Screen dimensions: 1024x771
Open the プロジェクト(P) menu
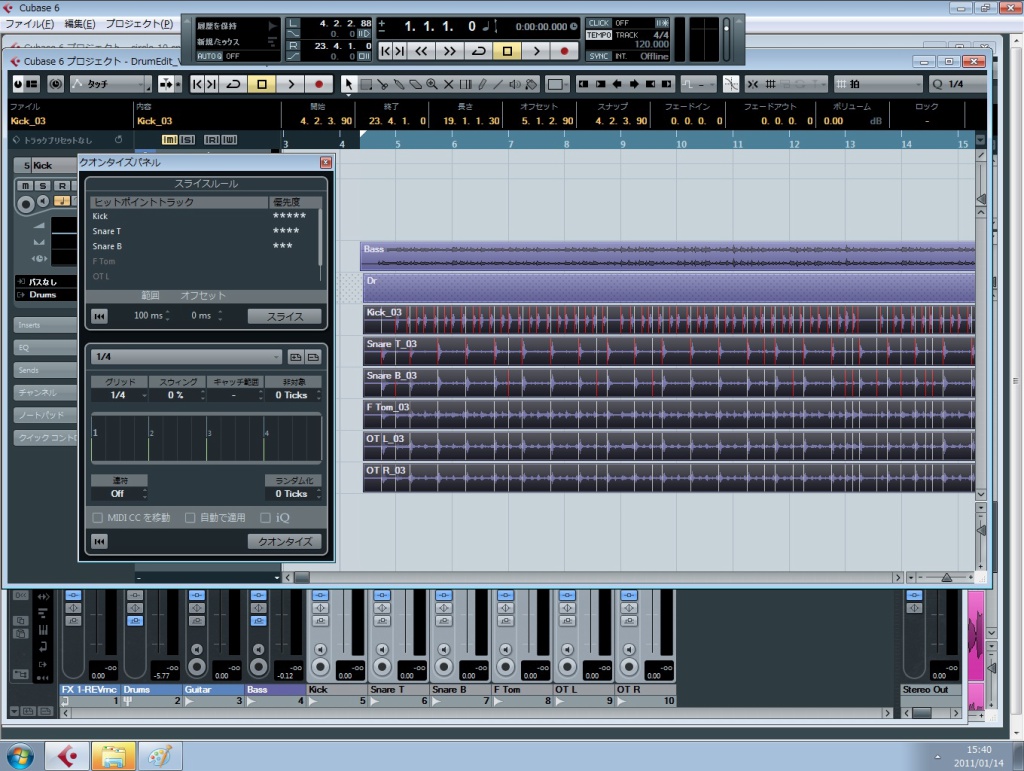click(x=139, y=24)
